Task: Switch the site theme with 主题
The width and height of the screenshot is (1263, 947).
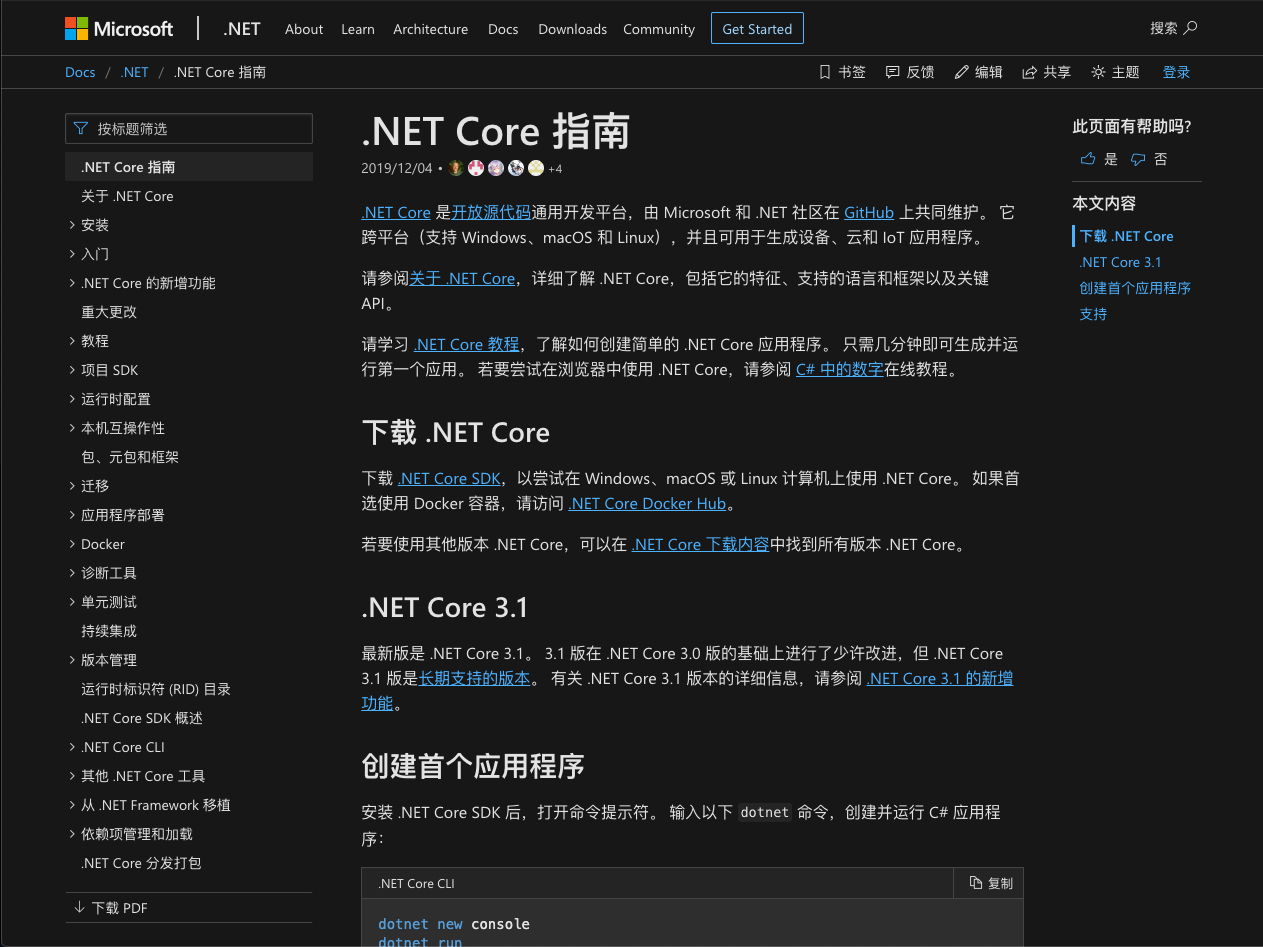Action: click(x=1113, y=71)
